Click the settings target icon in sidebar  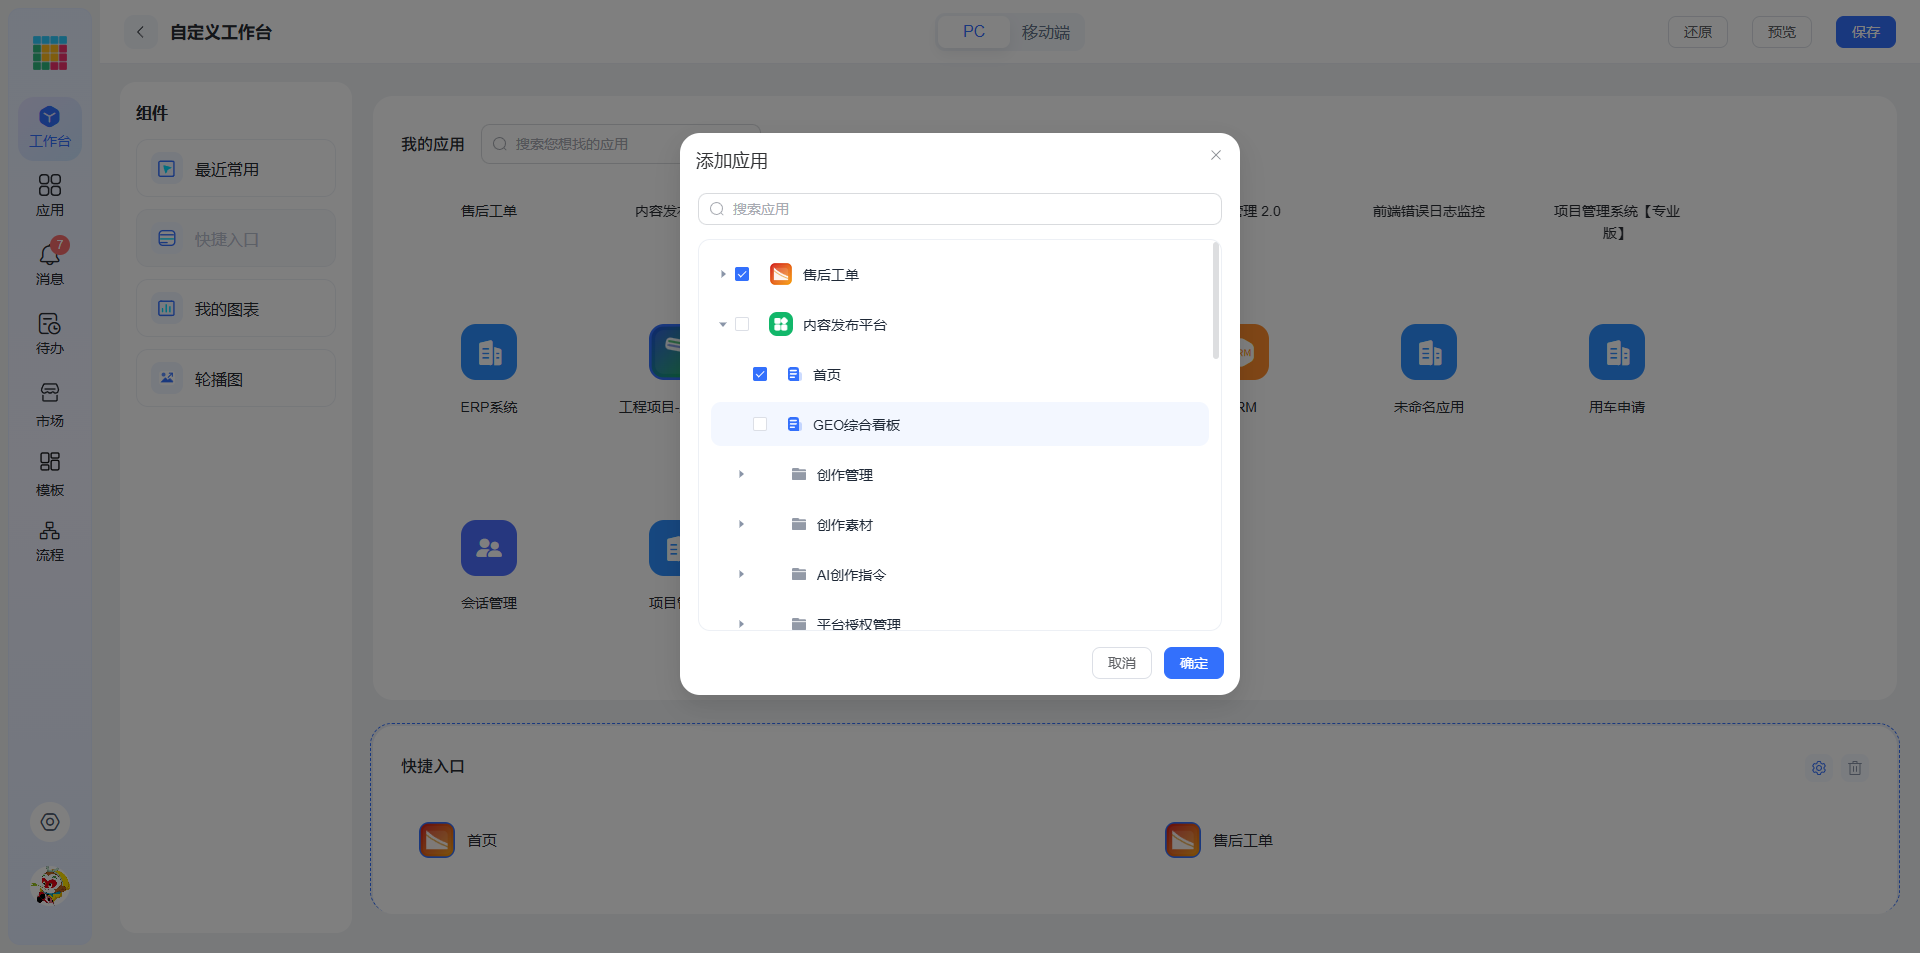pyautogui.click(x=50, y=822)
